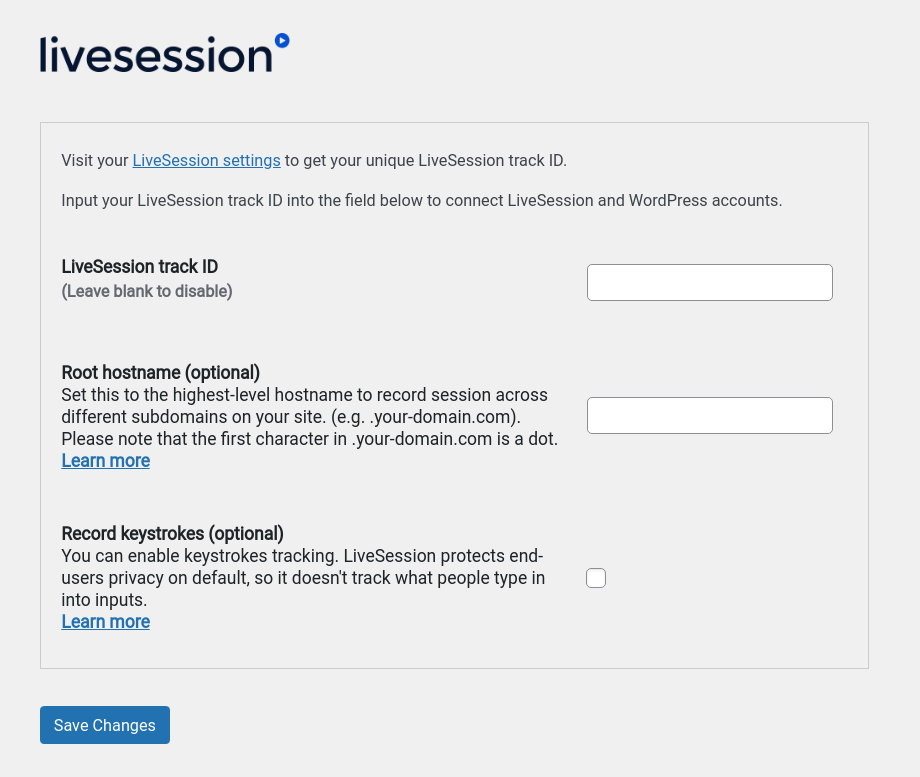Click the circular play badge in the header
The image size is (920, 777).
pyautogui.click(x=281, y=42)
